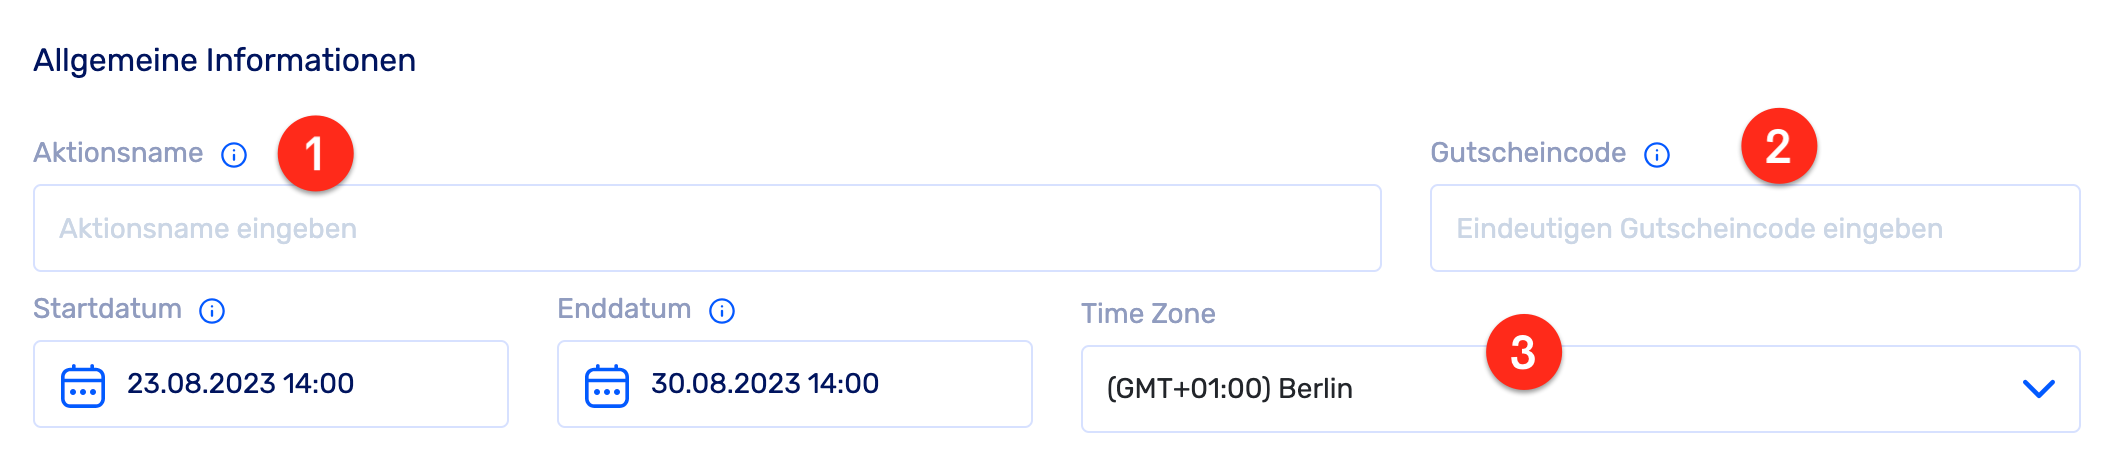This screenshot has height=466, width=2120.
Task: Click the Gutscheincode field label
Action: [x=1528, y=153]
